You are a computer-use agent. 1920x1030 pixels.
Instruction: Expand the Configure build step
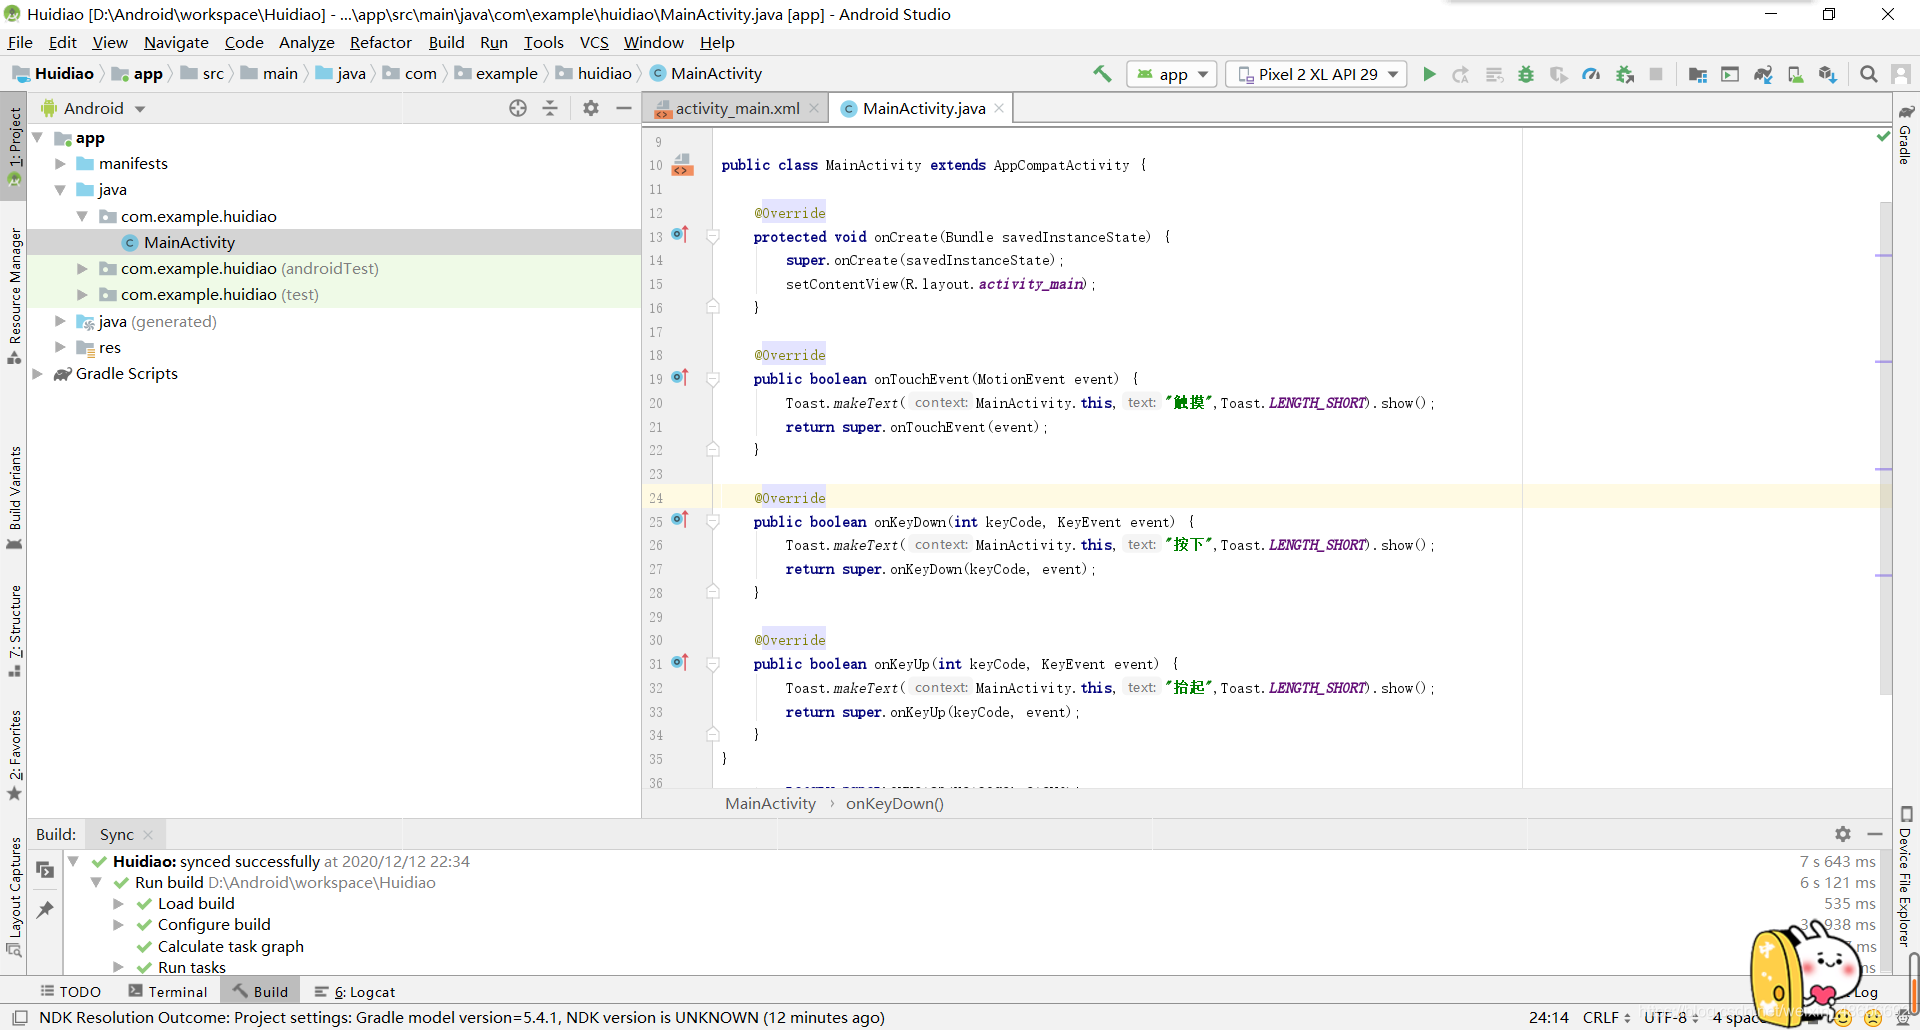coord(118,925)
